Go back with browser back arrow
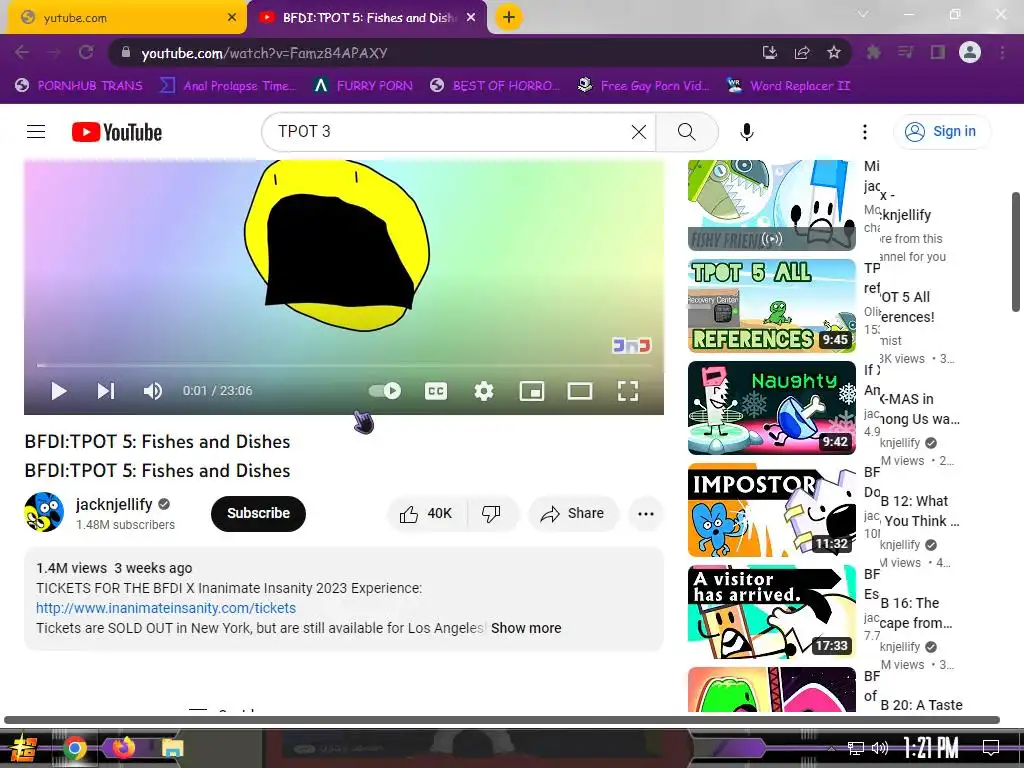Image resolution: width=1024 pixels, height=768 pixels. click(22, 53)
